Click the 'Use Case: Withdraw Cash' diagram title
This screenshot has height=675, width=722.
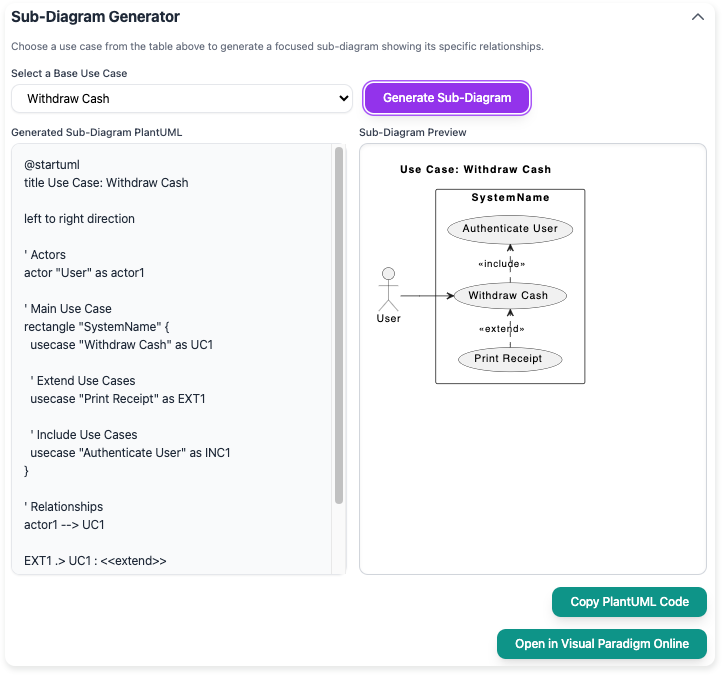[475, 169]
